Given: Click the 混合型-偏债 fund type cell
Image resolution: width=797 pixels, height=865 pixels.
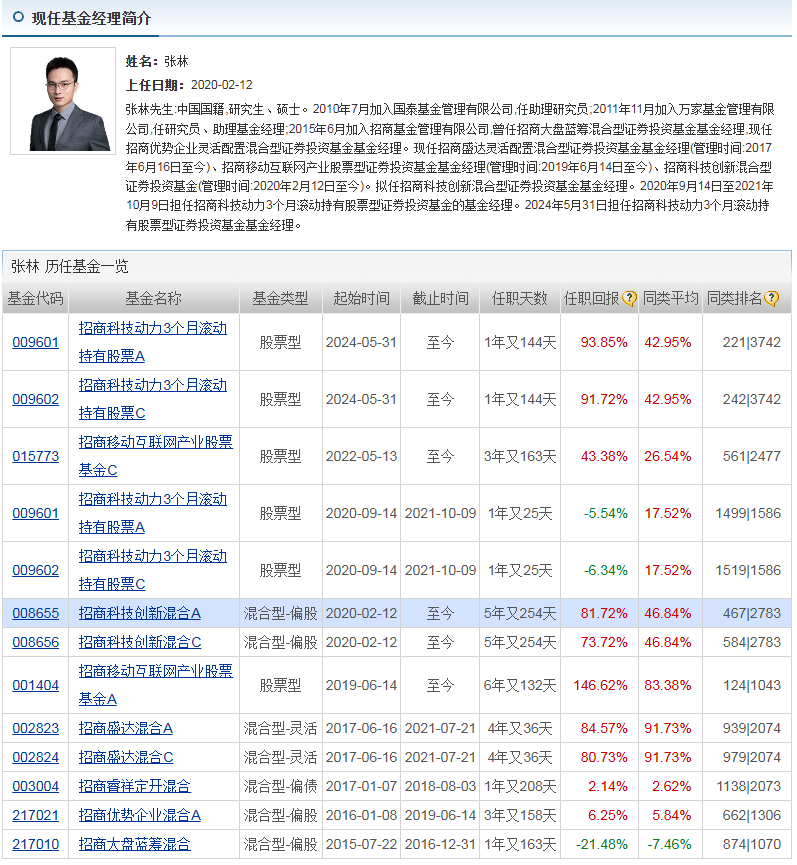Looking at the screenshot, I should point(281,787).
